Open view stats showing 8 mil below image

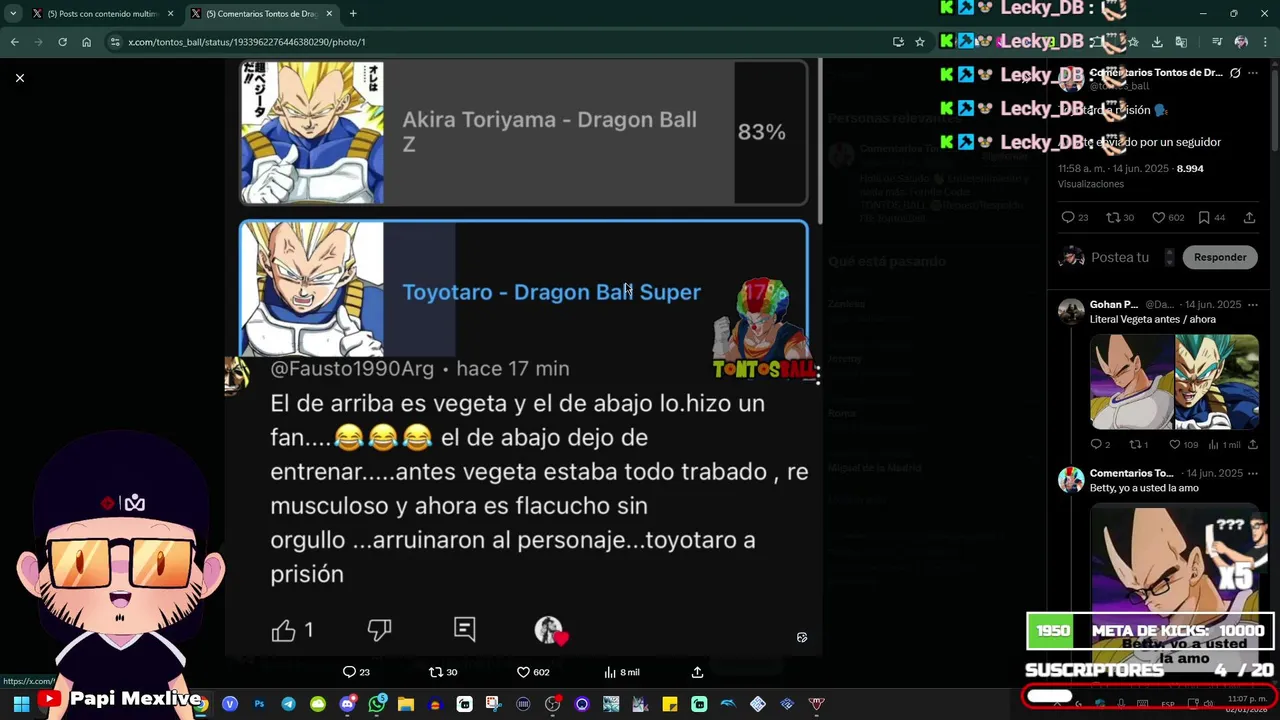tap(621, 672)
